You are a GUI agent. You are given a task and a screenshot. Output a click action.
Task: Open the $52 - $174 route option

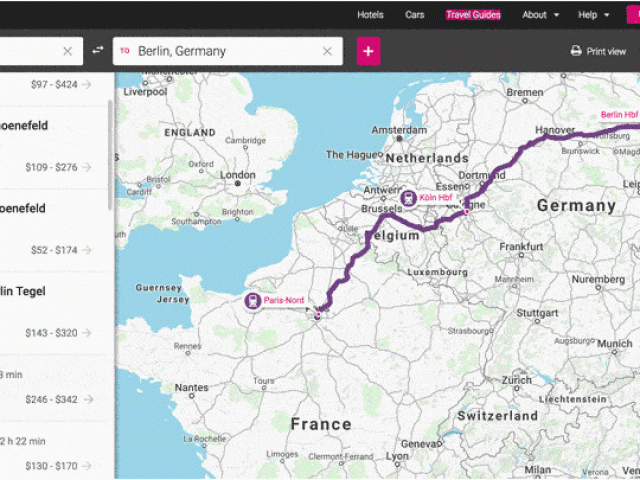click(x=87, y=250)
